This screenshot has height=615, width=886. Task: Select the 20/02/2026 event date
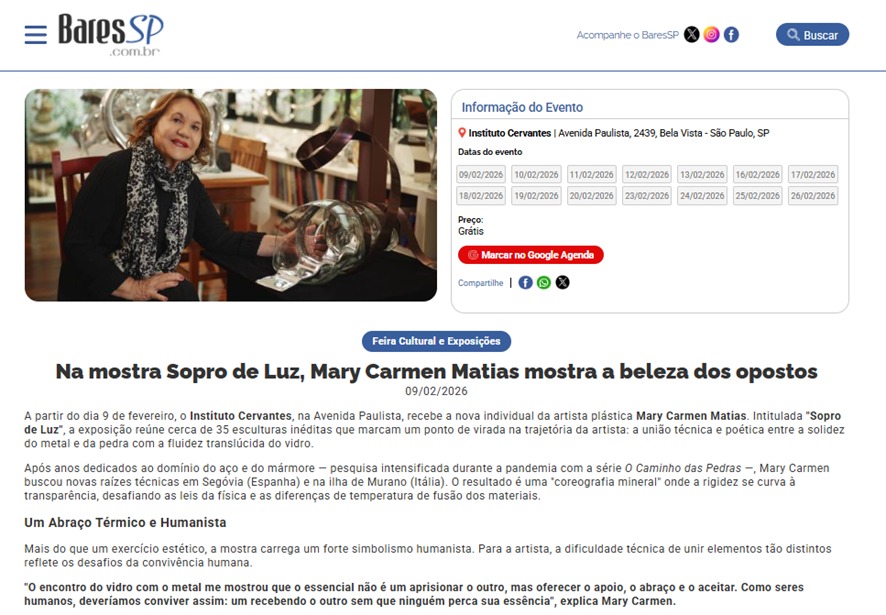[592, 196]
